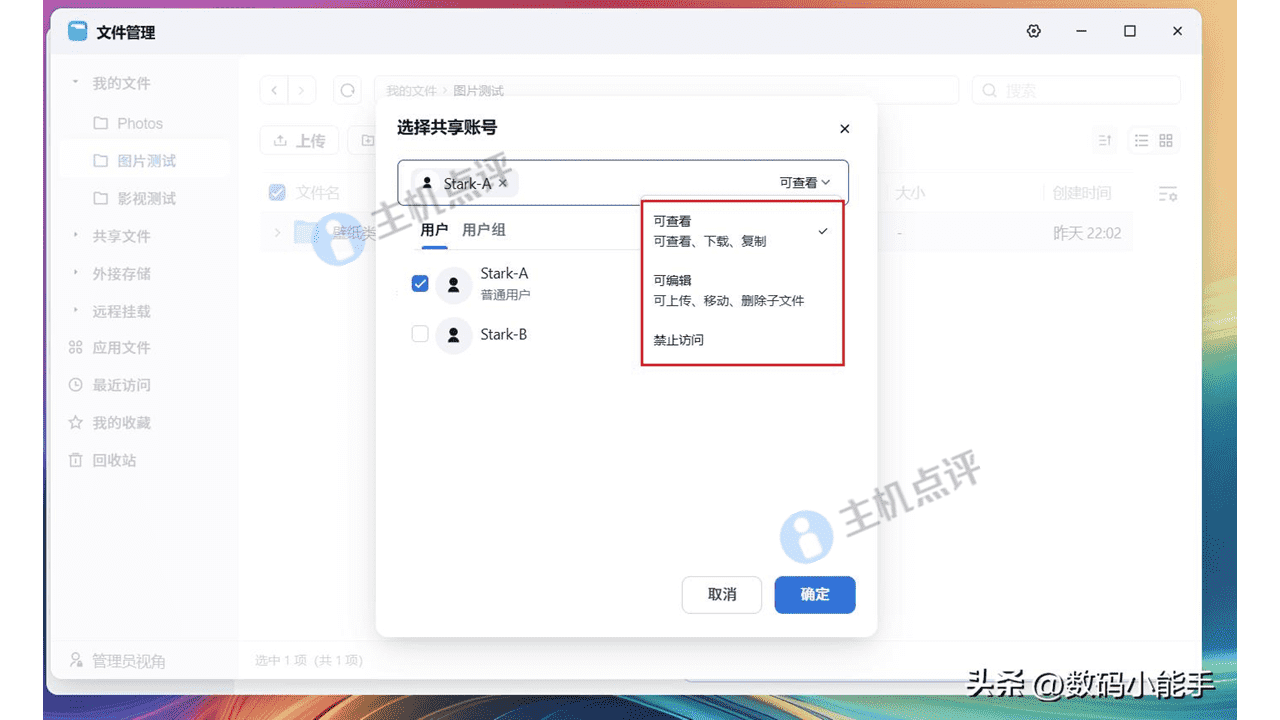Click the 取消 cancel button

pyautogui.click(x=721, y=595)
